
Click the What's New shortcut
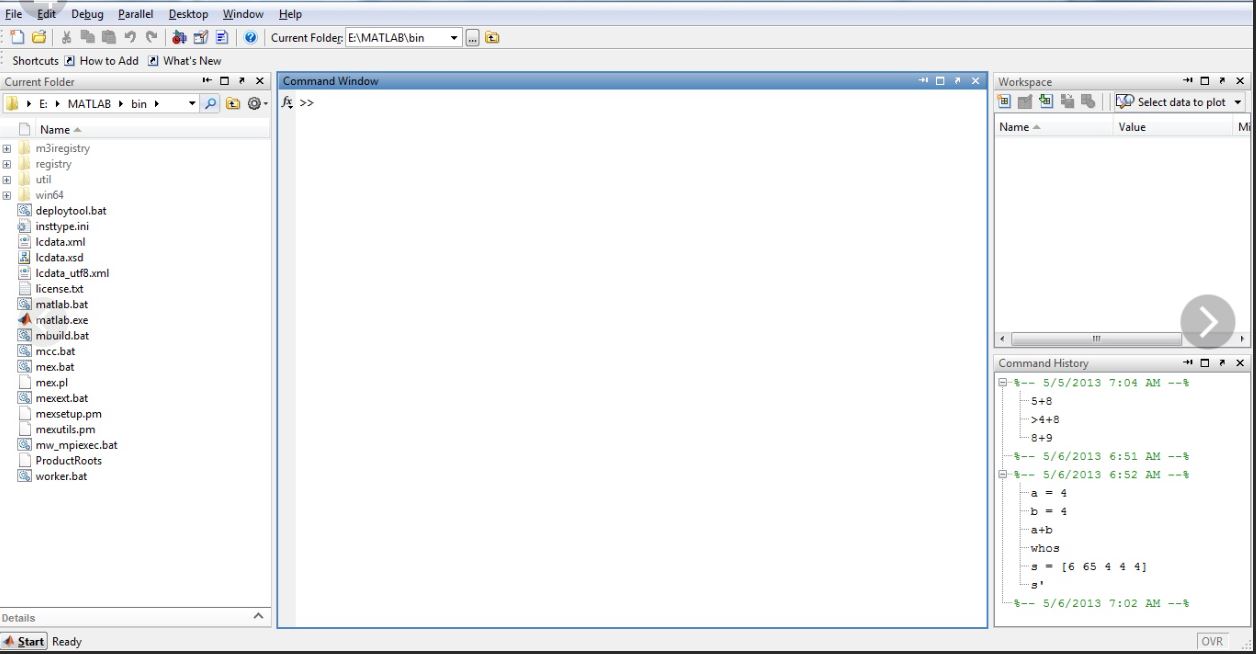[184, 61]
